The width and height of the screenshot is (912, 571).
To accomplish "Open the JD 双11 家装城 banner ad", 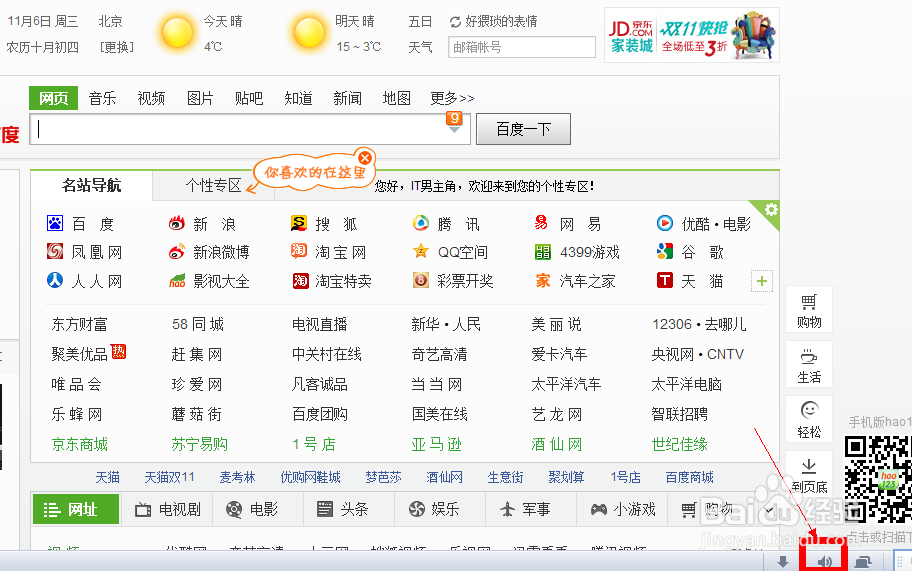I will pyautogui.click(x=692, y=35).
